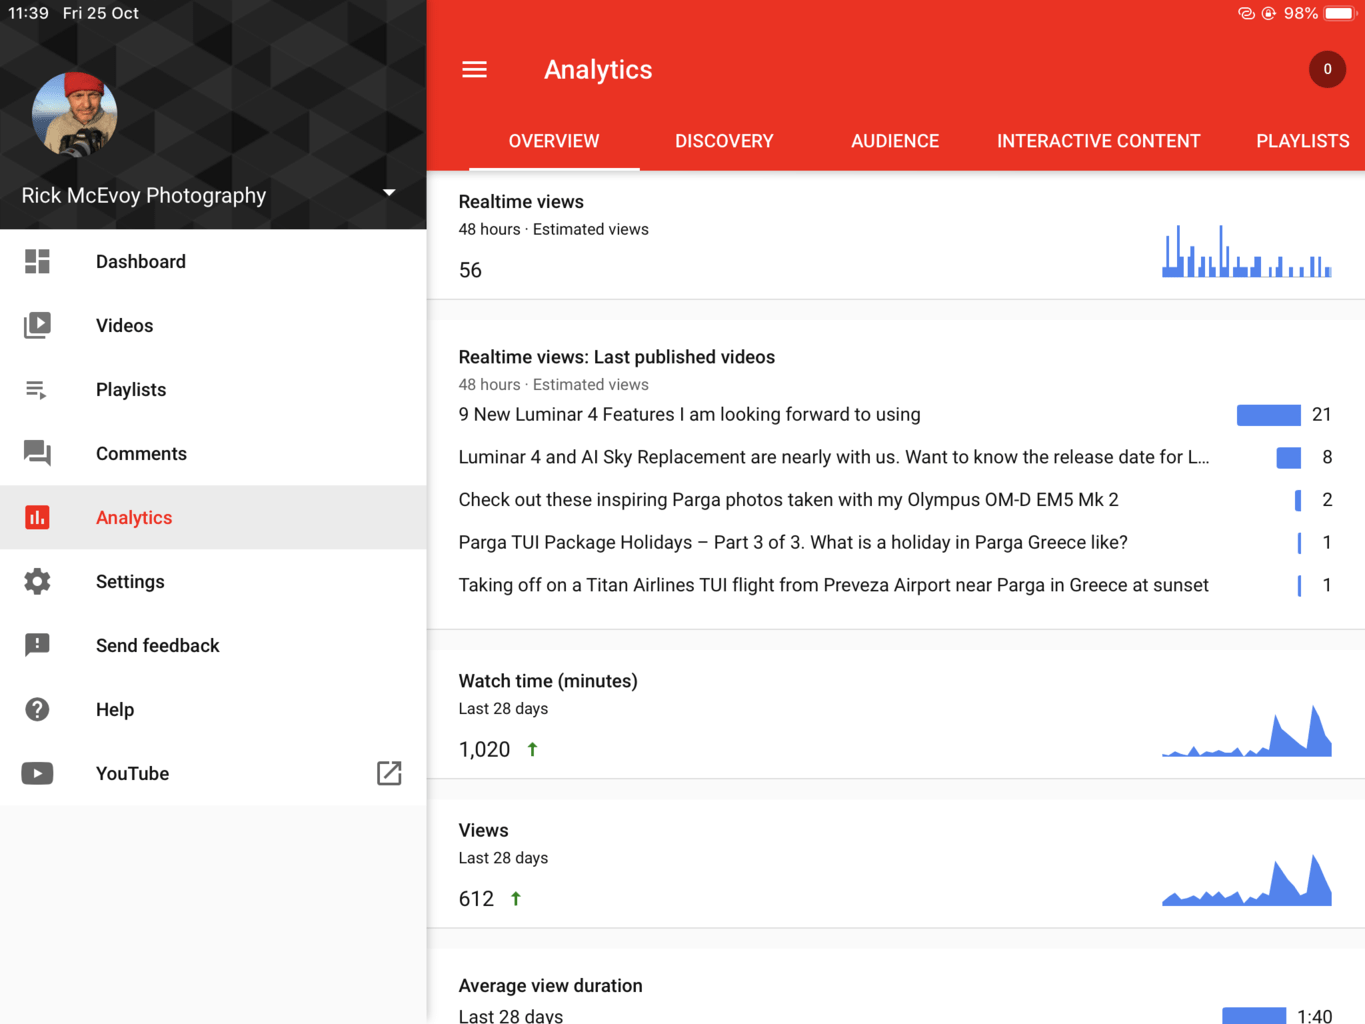Viewport: 1365px width, 1024px height.
Task: Tap the Analytics page title
Action: pyautogui.click(x=598, y=69)
